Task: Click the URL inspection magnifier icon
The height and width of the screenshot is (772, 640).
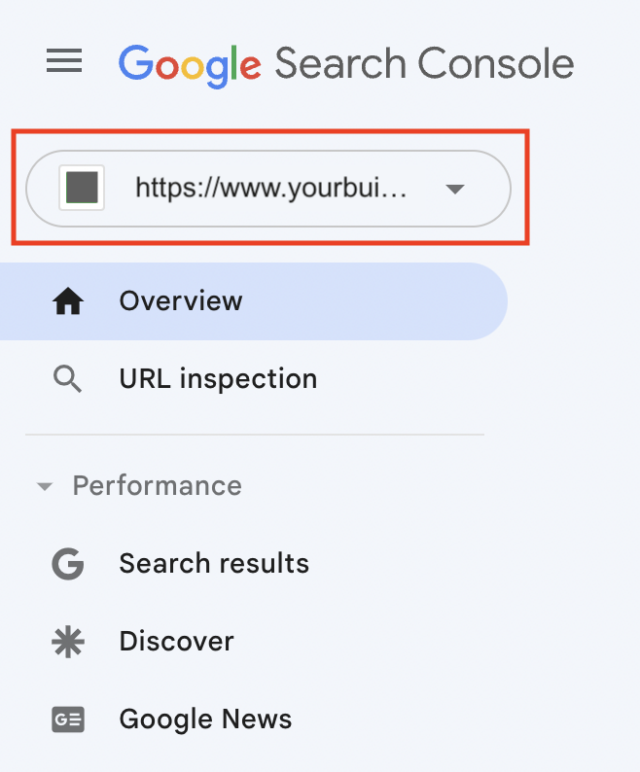Action: pos(68,380)
